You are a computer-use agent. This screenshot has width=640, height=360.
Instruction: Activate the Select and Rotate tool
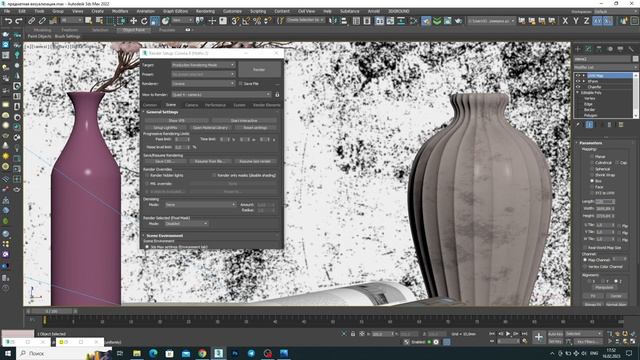144,21
